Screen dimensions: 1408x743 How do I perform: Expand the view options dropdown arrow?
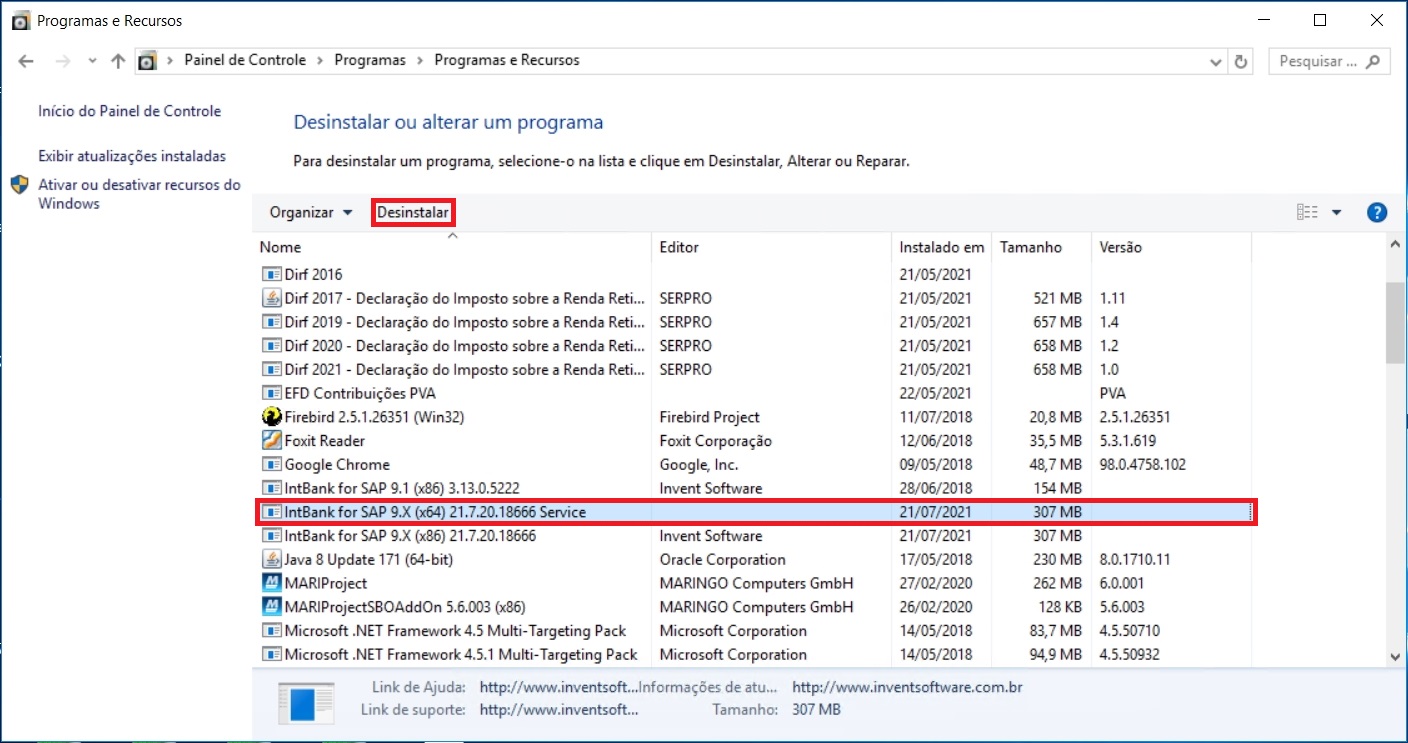(1337, 212)
